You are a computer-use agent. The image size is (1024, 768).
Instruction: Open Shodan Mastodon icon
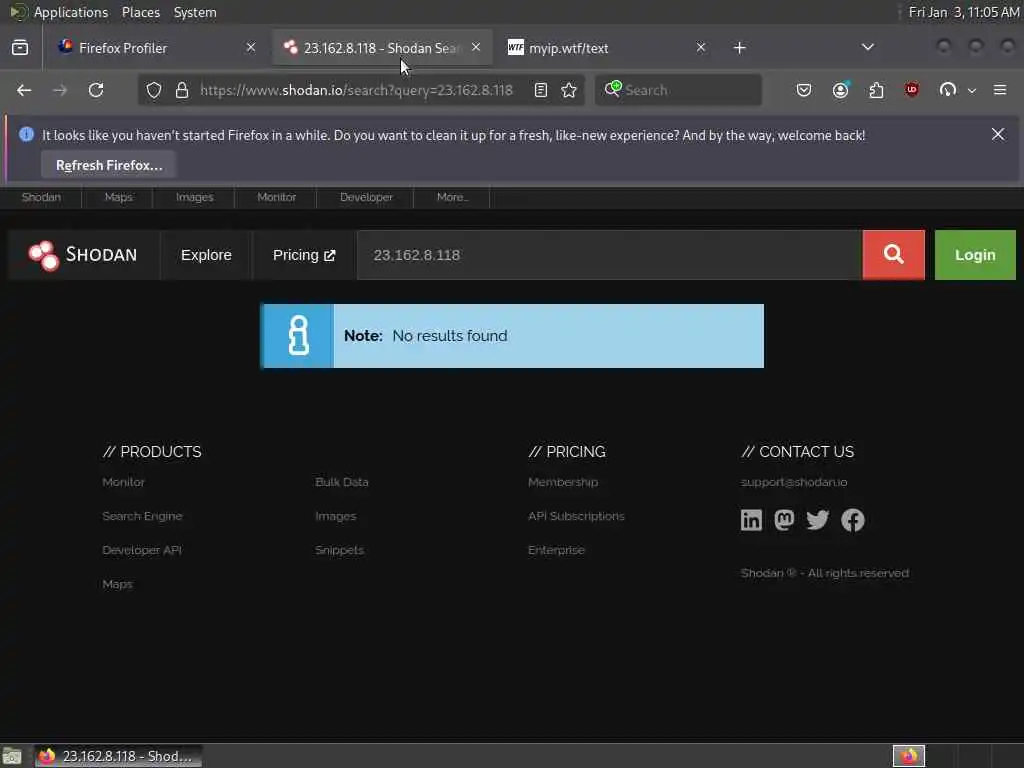coord(784,520)
